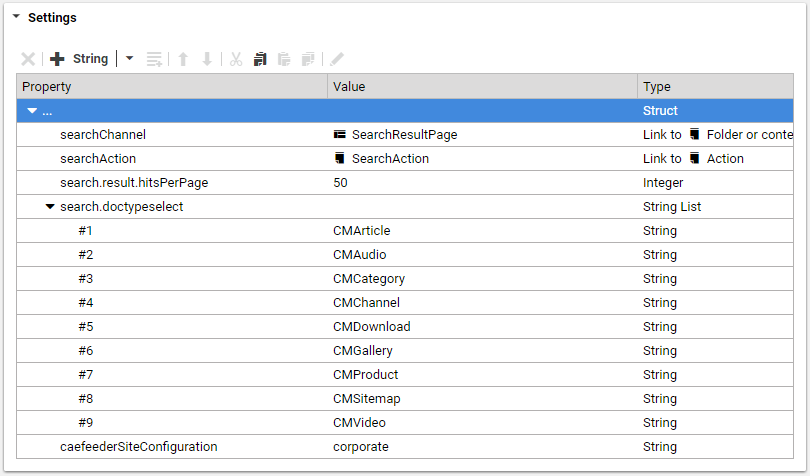Click the greyed overlapping pages icon
810x476 pixels.
click(x=308, y=59)
